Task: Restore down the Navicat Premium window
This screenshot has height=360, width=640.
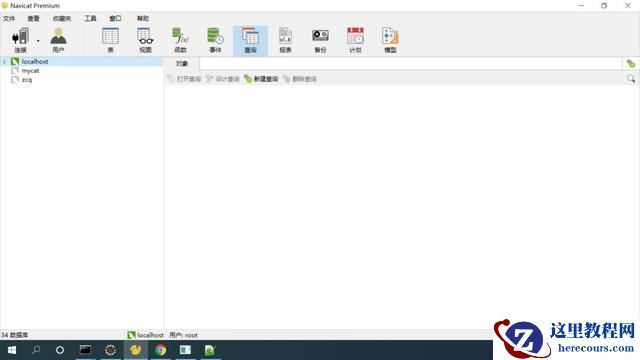Action: (604, 6)
